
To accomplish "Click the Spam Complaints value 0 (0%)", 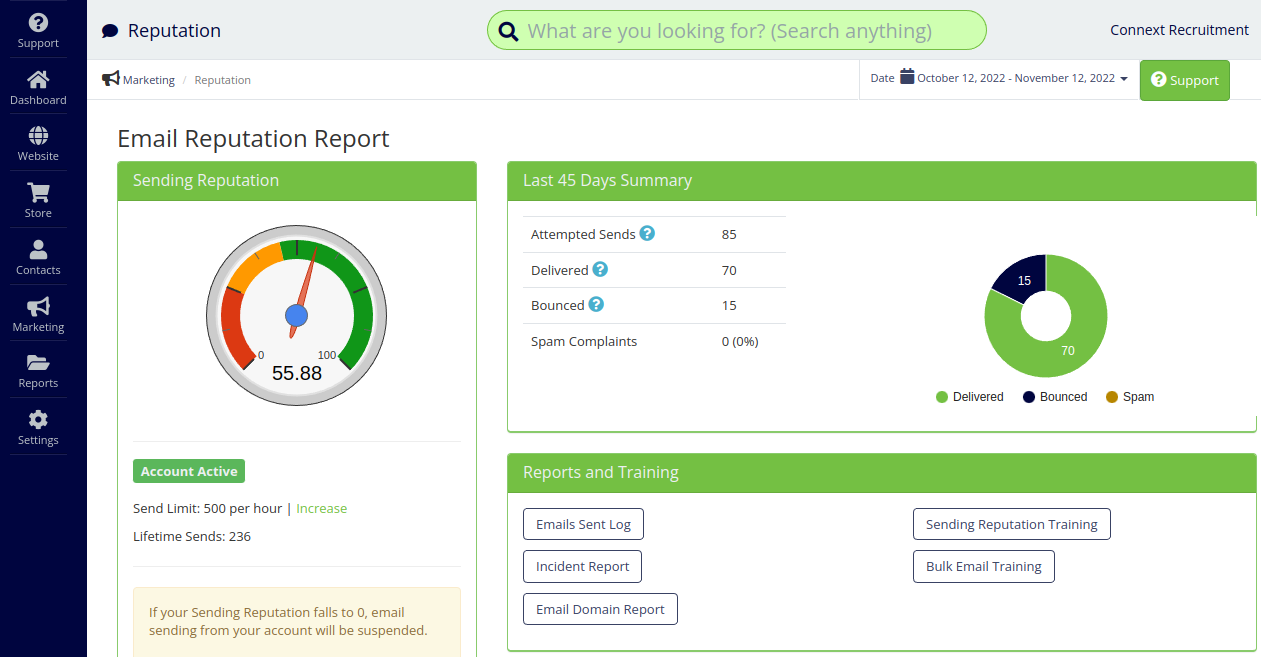I will [x=740, y=341].
